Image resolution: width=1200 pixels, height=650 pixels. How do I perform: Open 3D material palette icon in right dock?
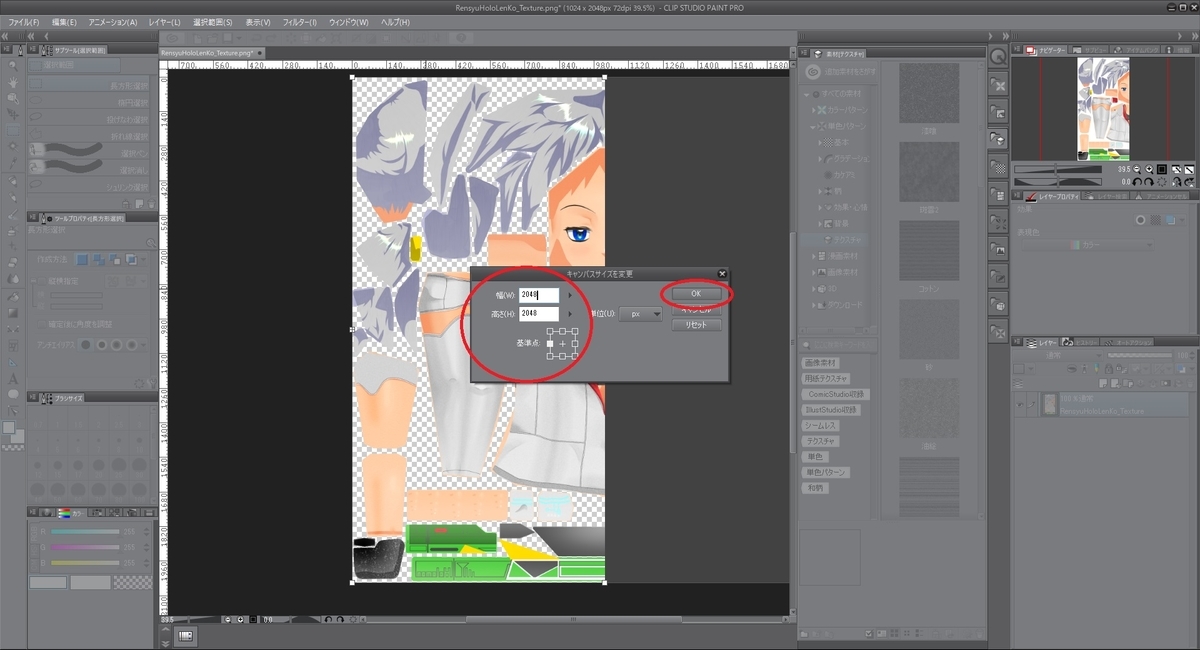(998, 304)
